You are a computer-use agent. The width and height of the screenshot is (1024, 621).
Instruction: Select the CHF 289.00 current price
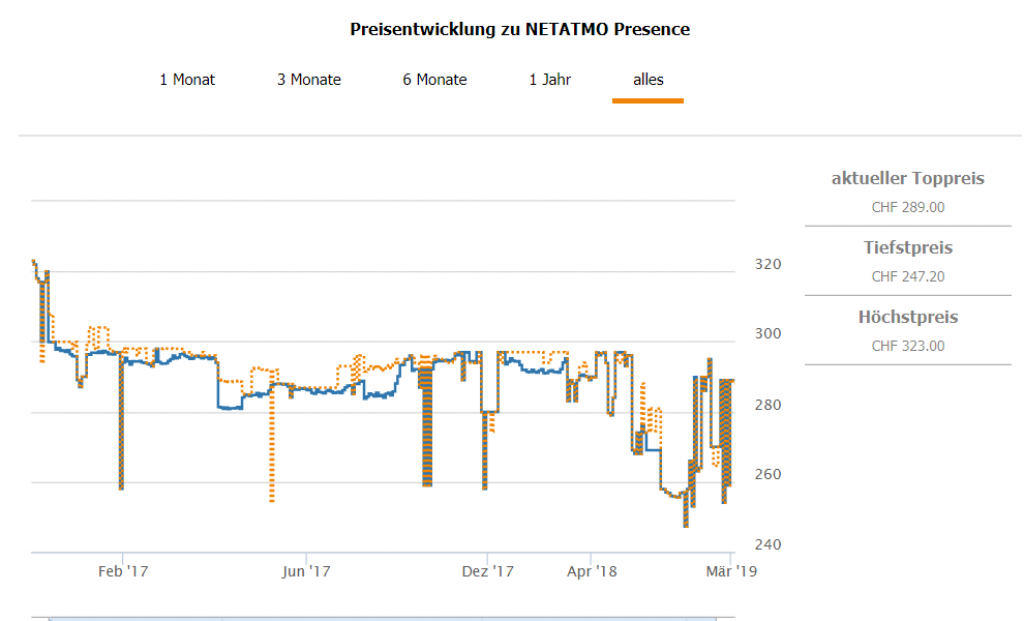[908, 208]
